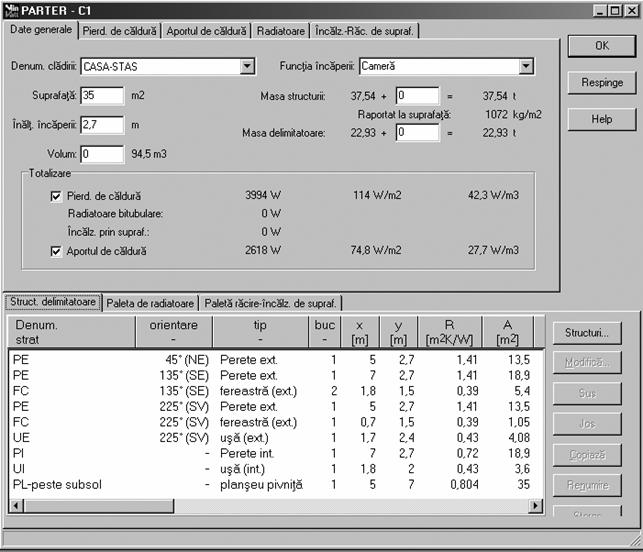643x552 pixels.
Task: Select the Încălz.-Răc. de supraf. tab
Action: (x=364, y=31)
